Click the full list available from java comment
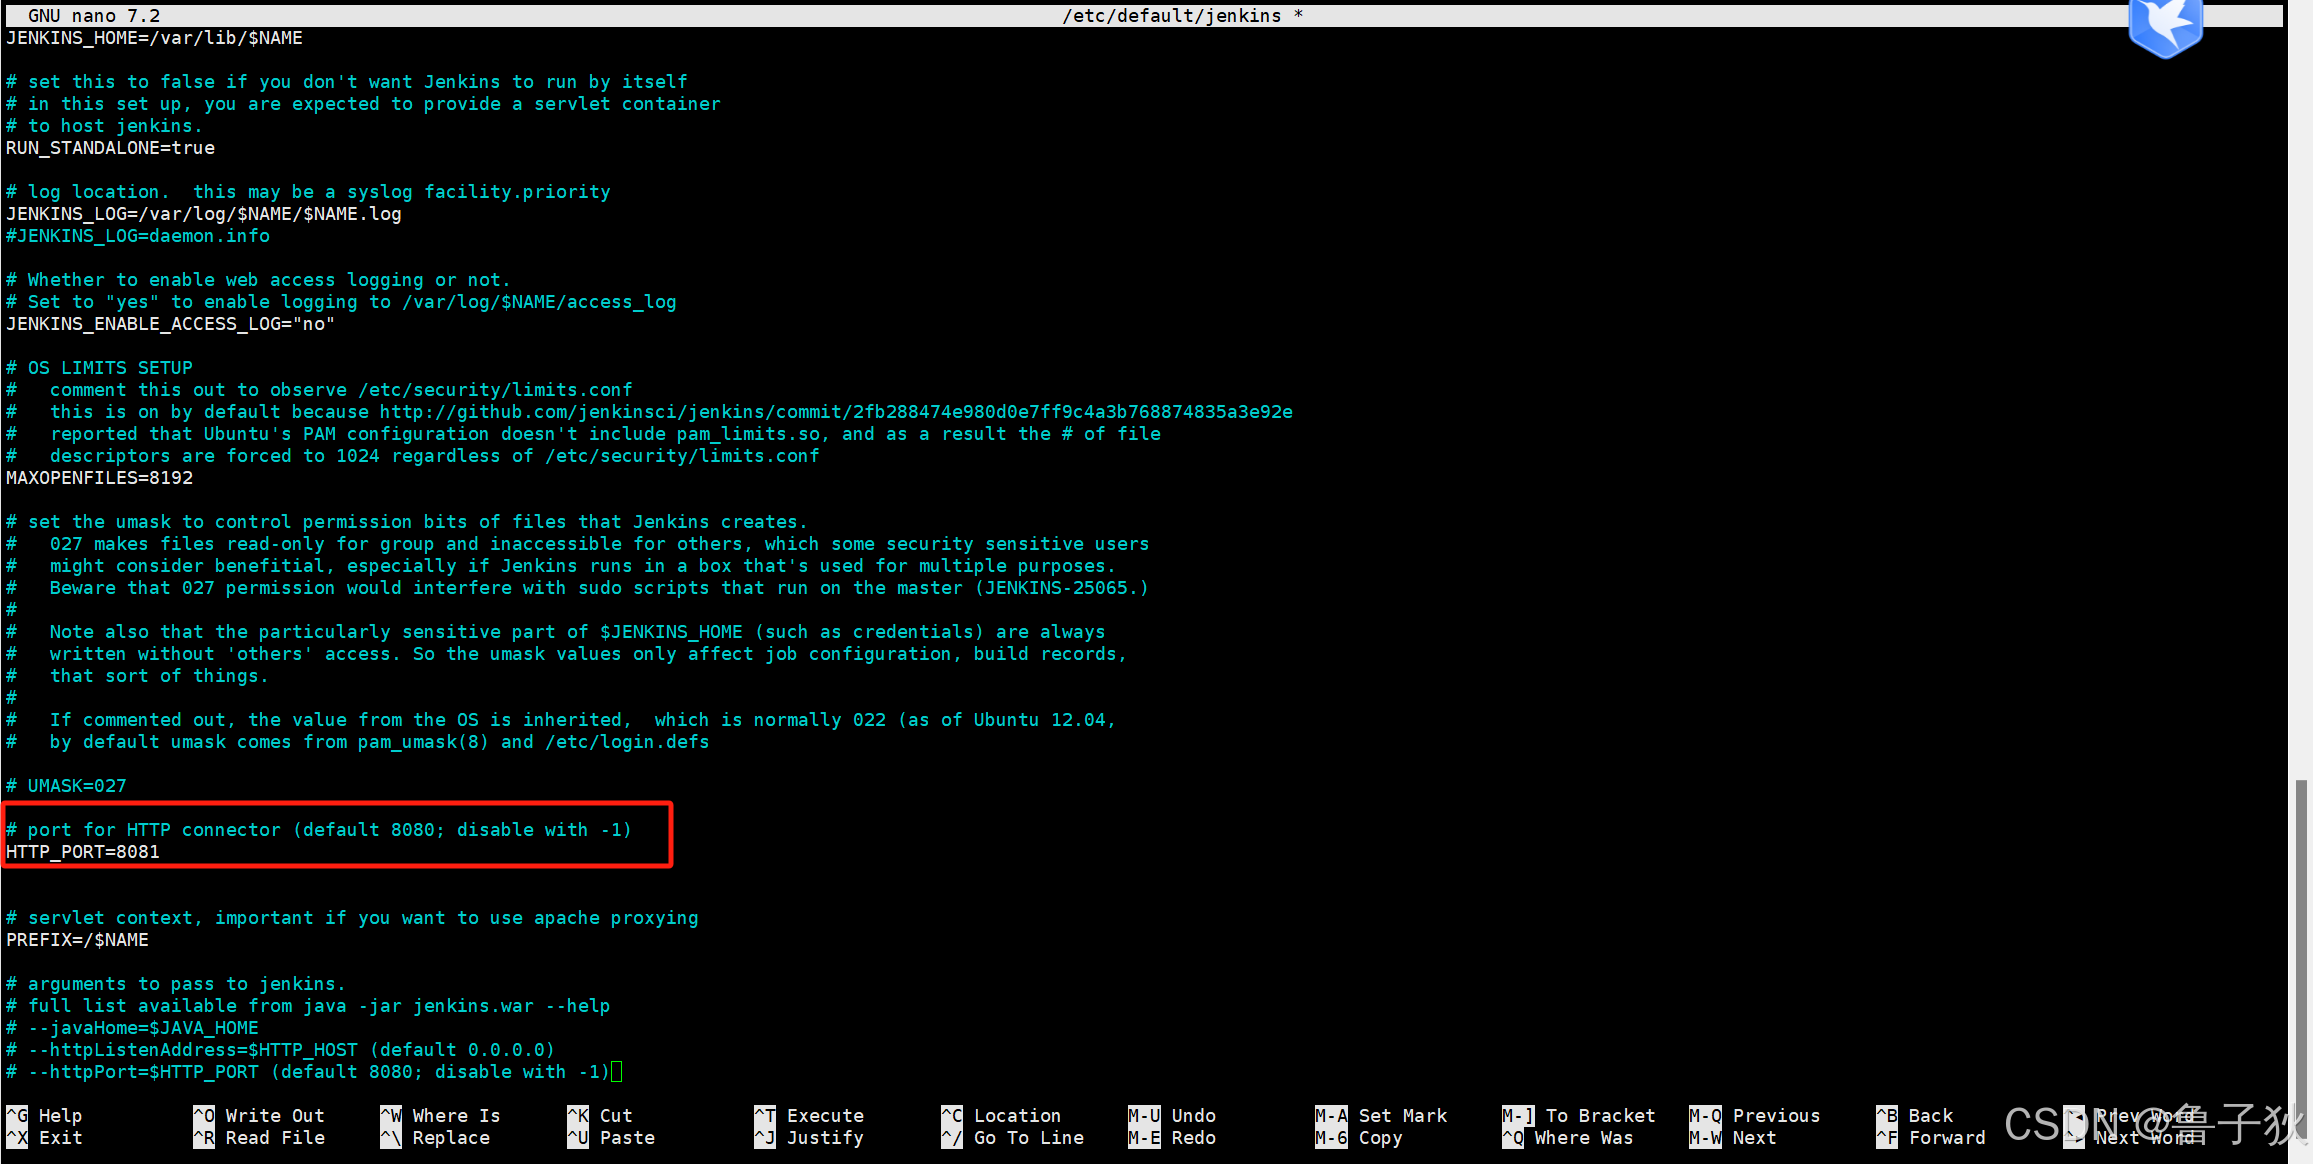 tap(308, 1005)
